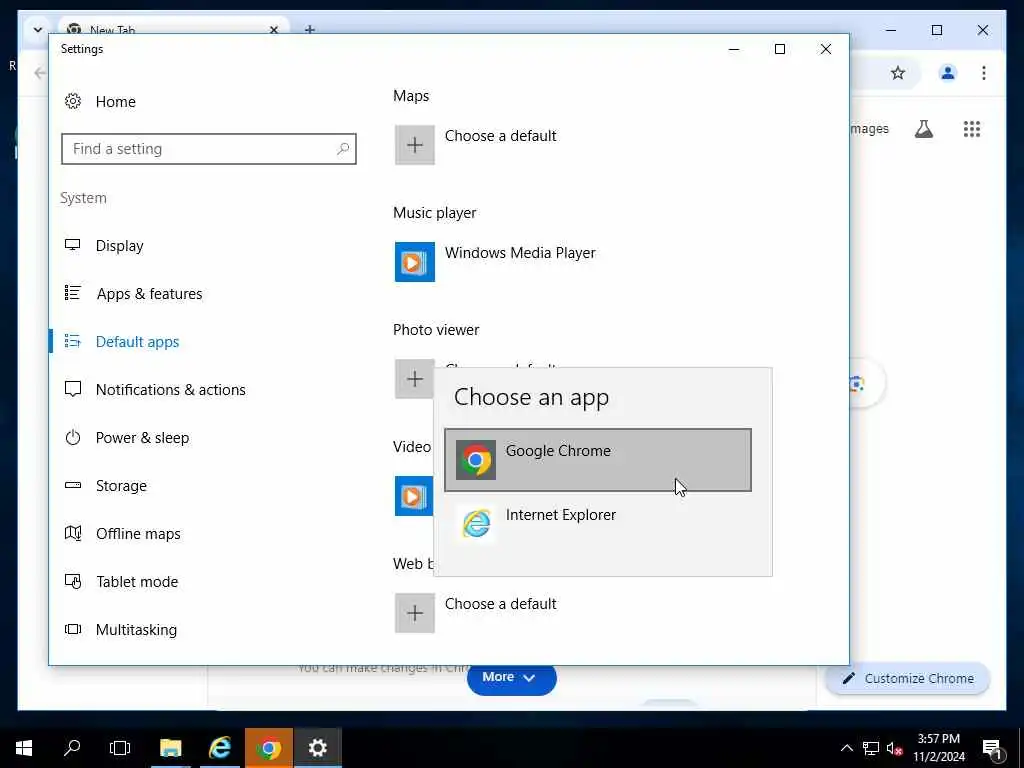The width and height of the screenshot is (1024, 768).
Task: Open Home in Settings sidebar
Action: [116, 102]
